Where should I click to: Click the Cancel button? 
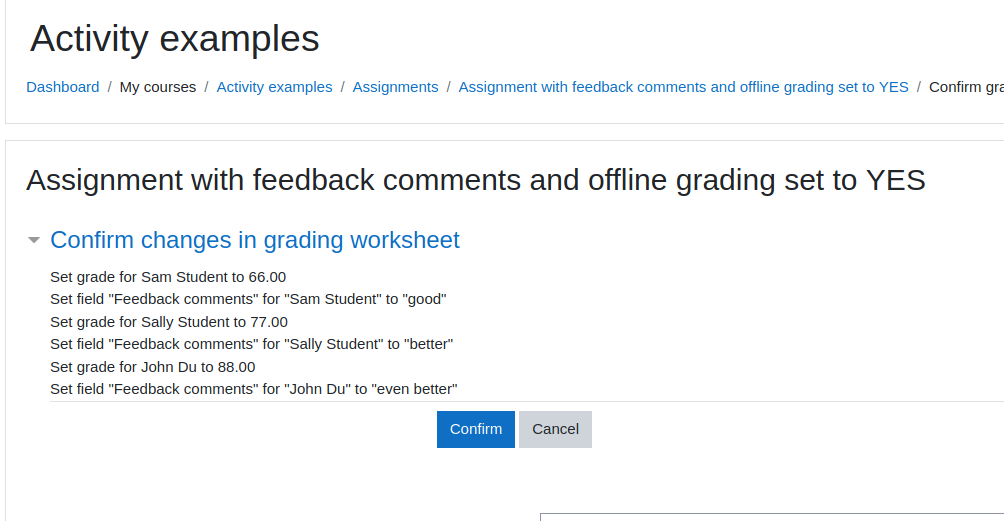(555, 429)
